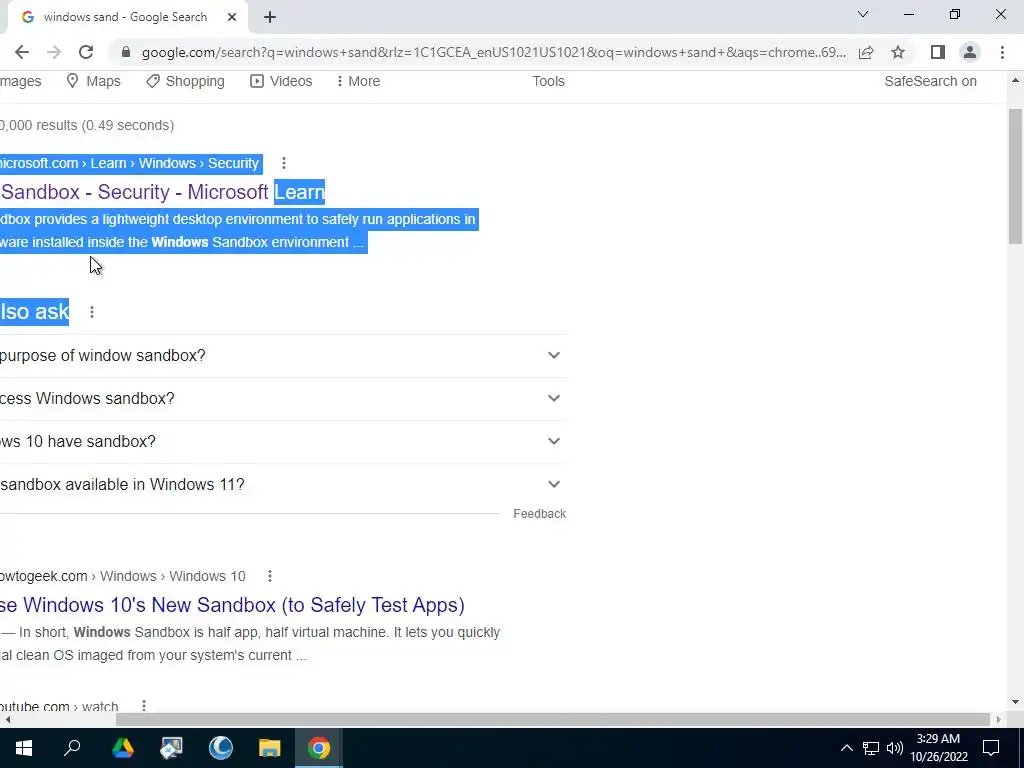Open the search Tools options
1024x768 pixels.
tap(549, 81)
